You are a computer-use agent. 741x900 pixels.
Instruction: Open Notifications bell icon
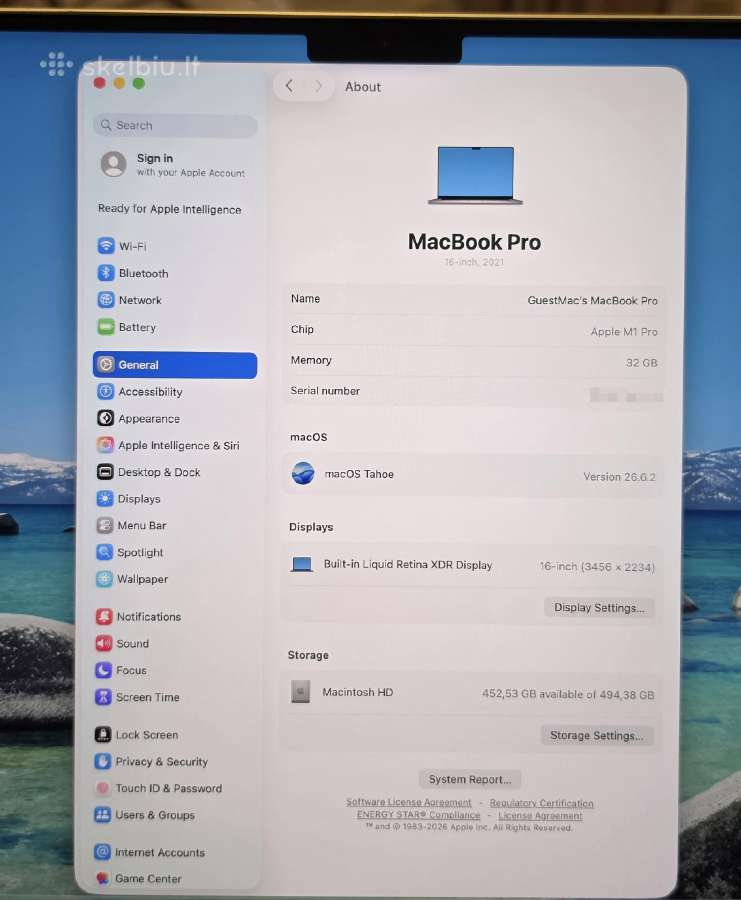(x=104, y=616)
